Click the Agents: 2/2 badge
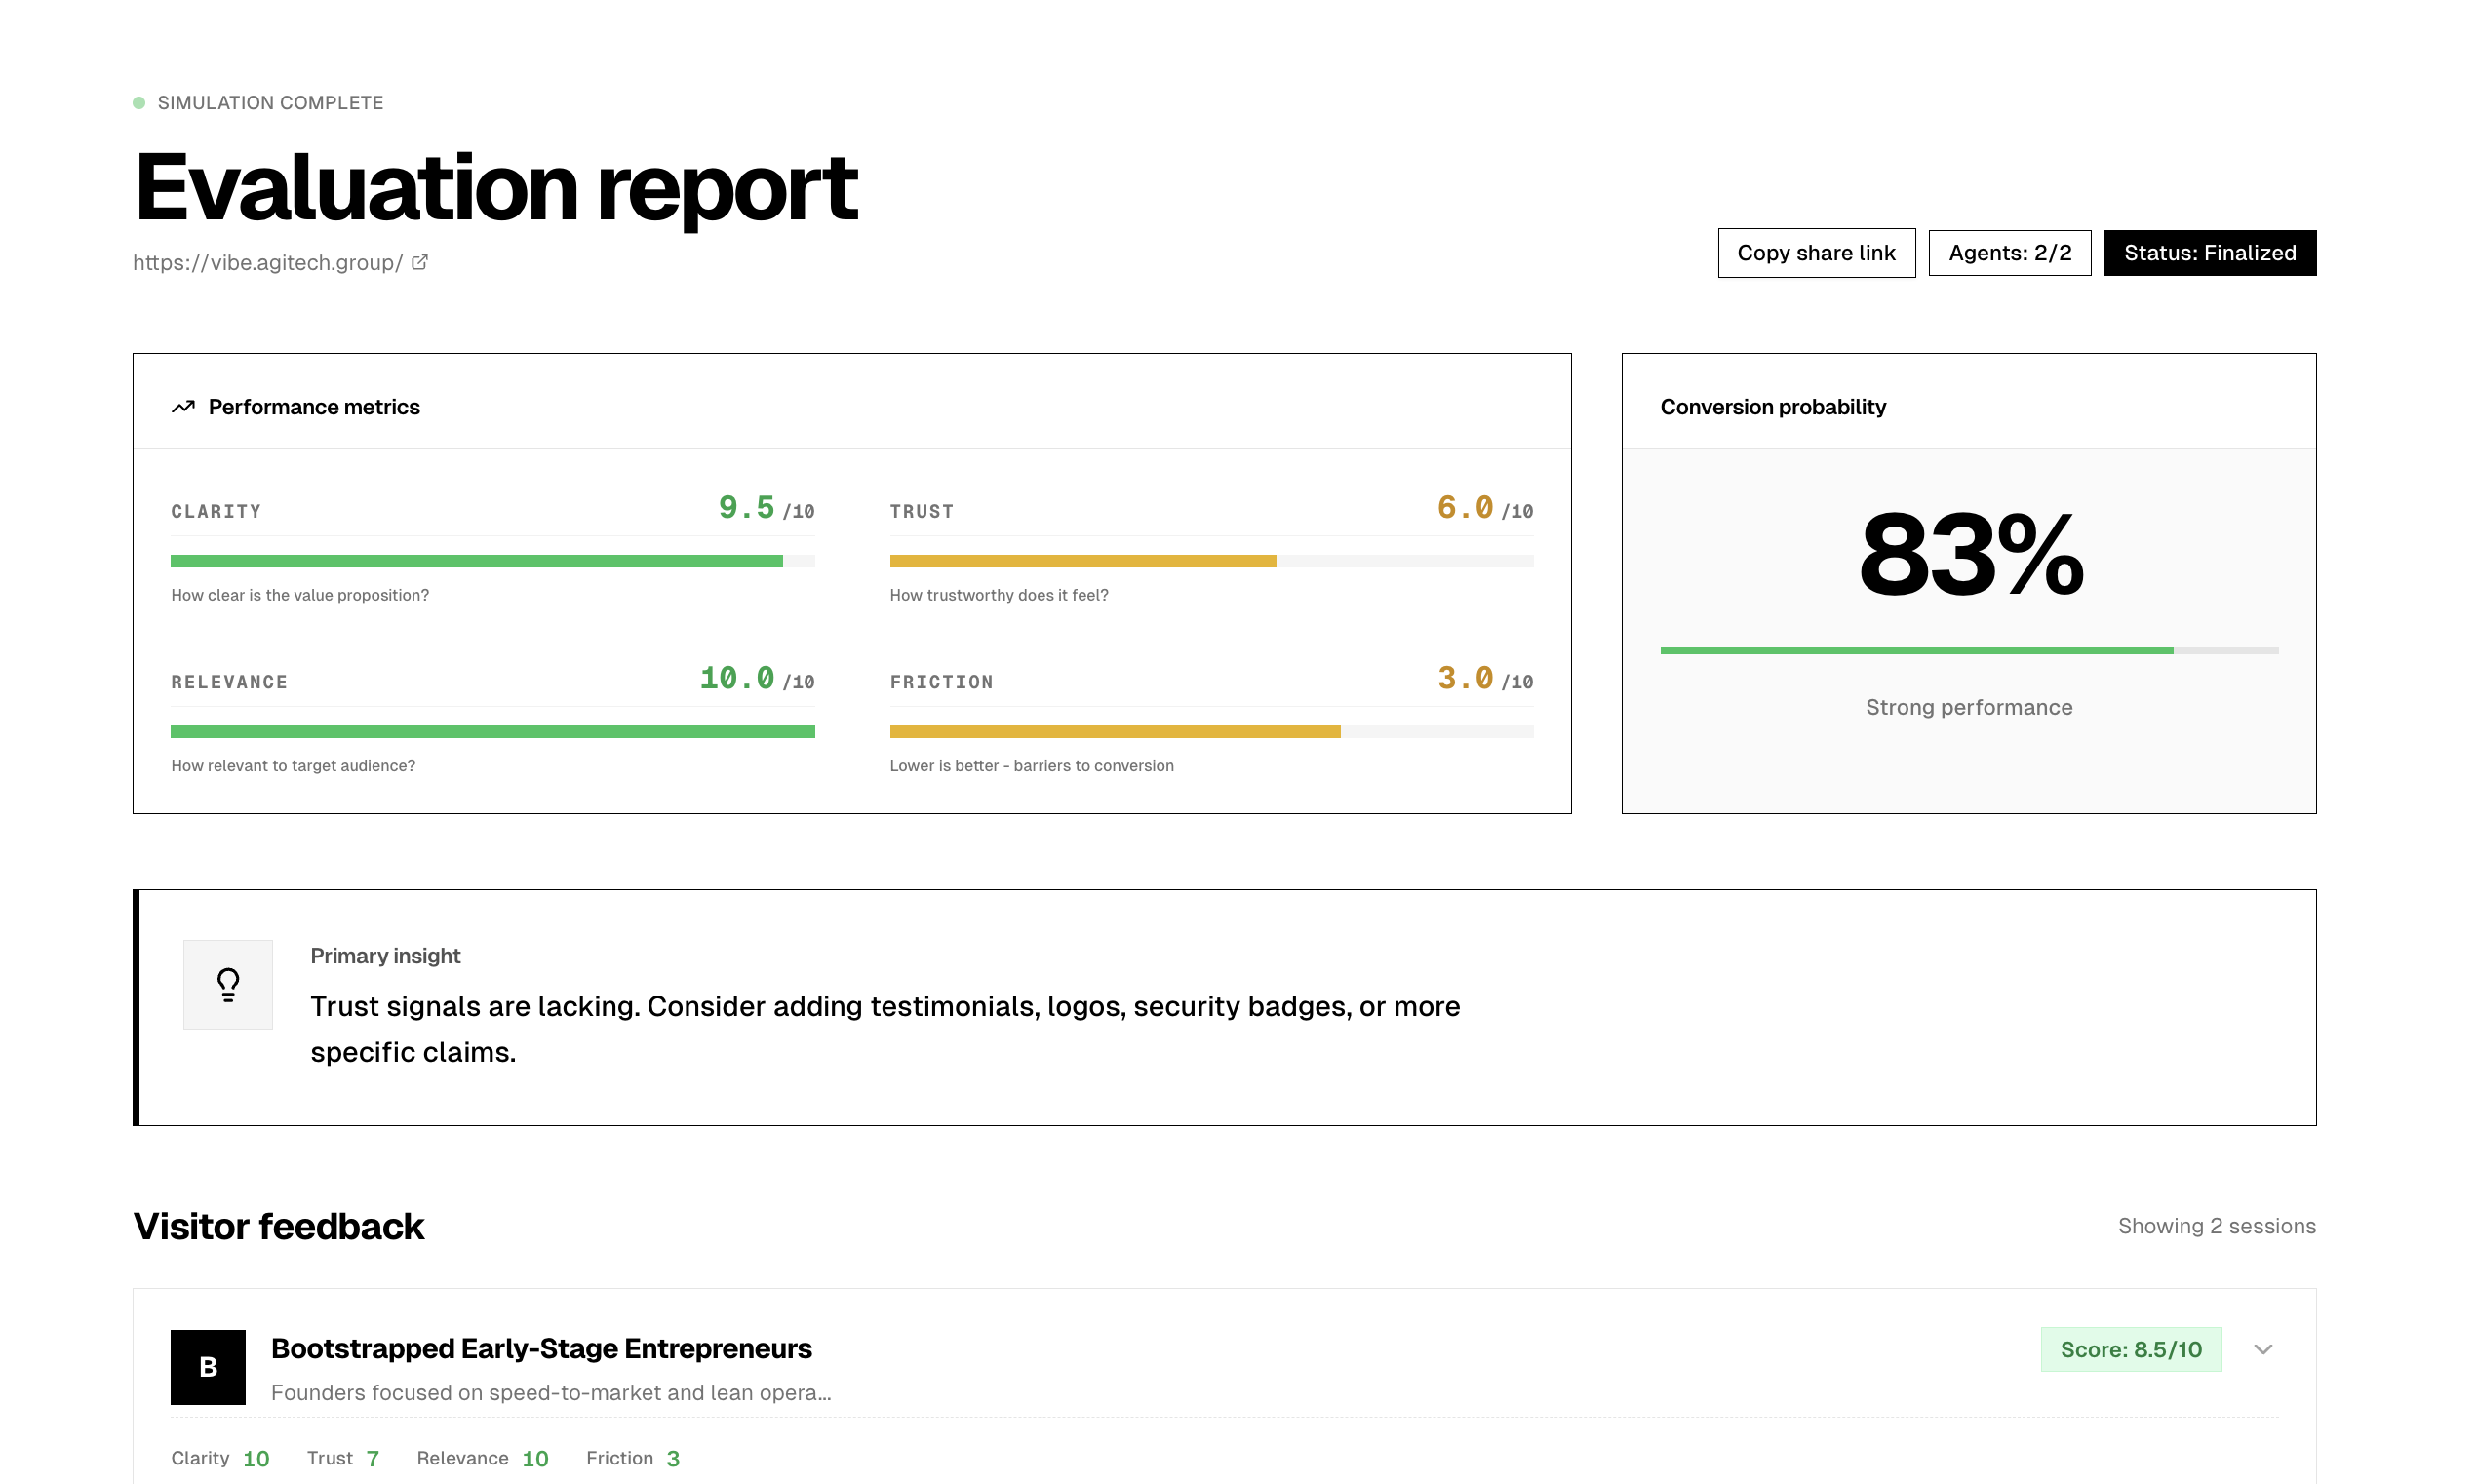The height and width of the screenshot is (1484, 2477). pos(2009,253)
